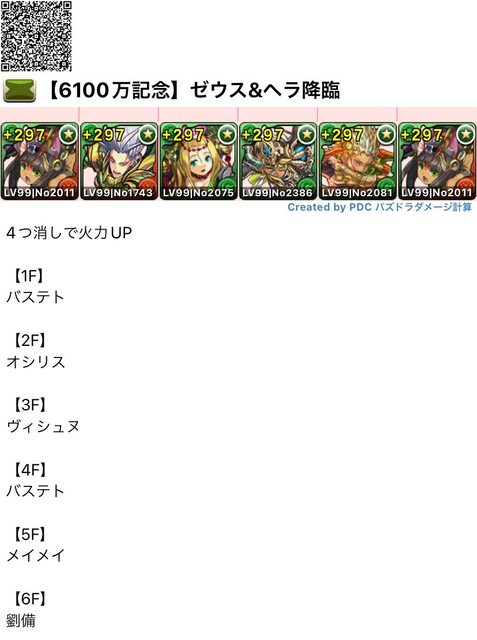Click the QR code image
This screenshot has width=477, height=640.
coord(36,36)
